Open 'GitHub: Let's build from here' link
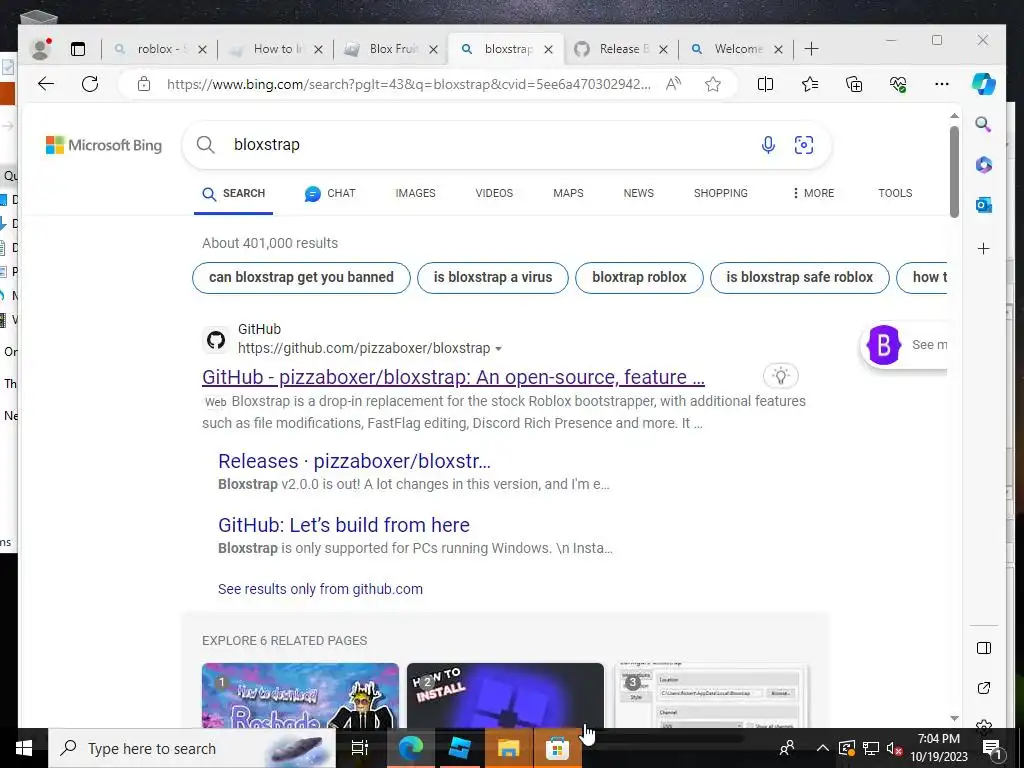The height and width of the screenshot is (768, 1024). (x=344, y=525)
